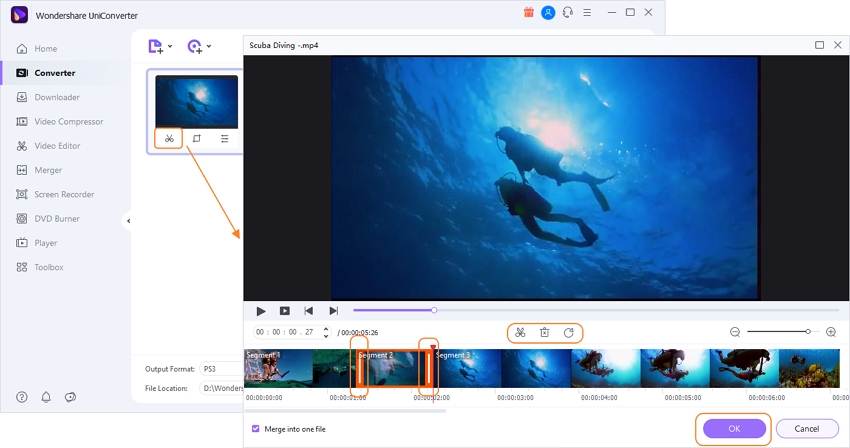Click the effects sliders icon under thumbnail
Viewport: 850px width, 448px height.
224,139
